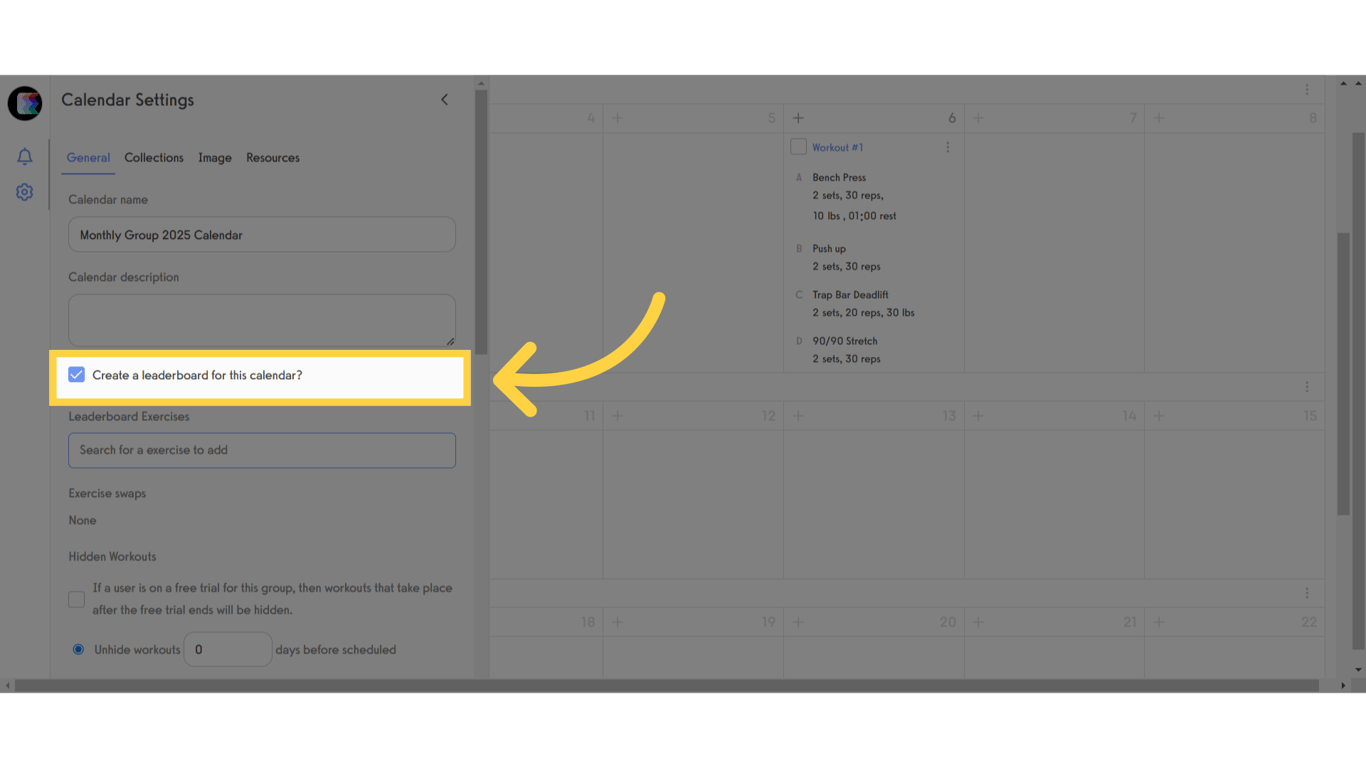Screen dimensions: 1366x768
Task: Tick the Workout #1 checkbox
Action: click(x=798, y=147)
